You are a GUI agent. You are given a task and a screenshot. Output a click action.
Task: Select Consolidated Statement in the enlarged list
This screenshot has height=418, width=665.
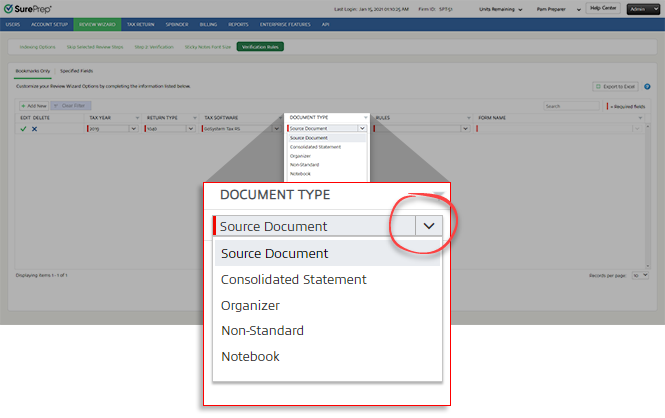293,279
